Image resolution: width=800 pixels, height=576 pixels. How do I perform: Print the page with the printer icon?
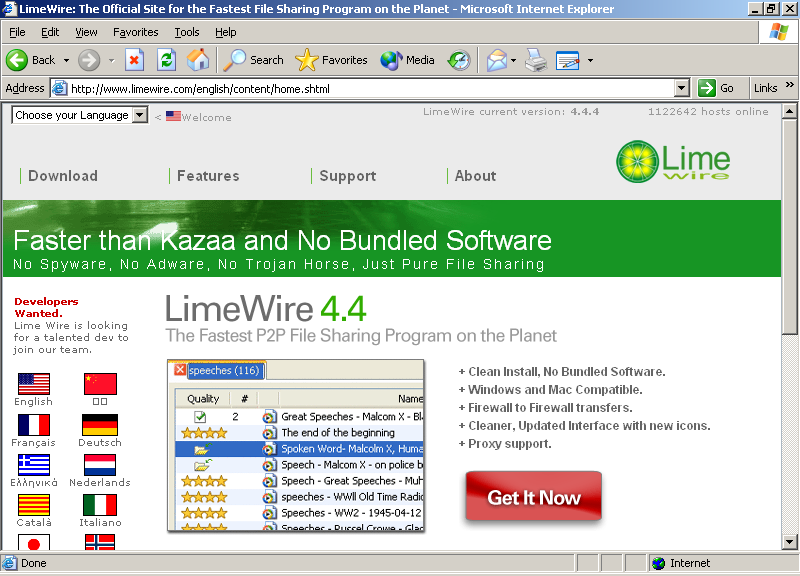(x=536, y=60)
